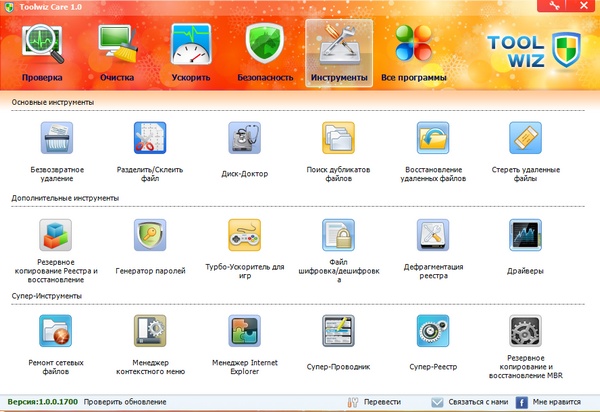Click the Стереть удаленные файлы icon

click(525, 138)
